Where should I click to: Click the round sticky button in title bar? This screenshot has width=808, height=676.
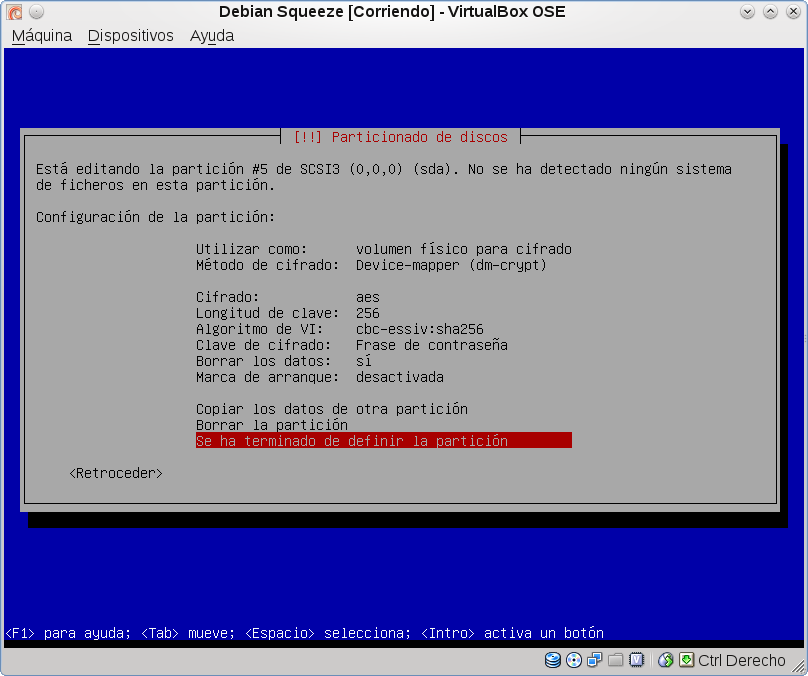coord(36,11)
